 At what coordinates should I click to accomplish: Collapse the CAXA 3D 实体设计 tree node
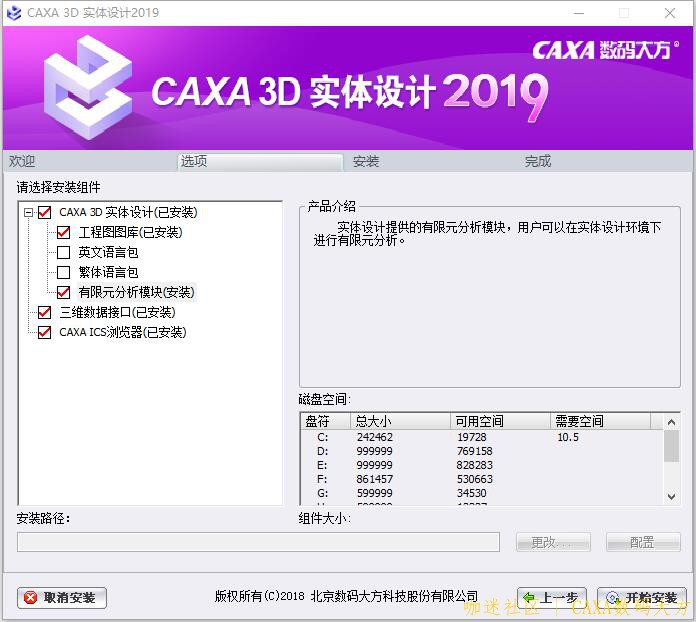(x=28, y=212)
